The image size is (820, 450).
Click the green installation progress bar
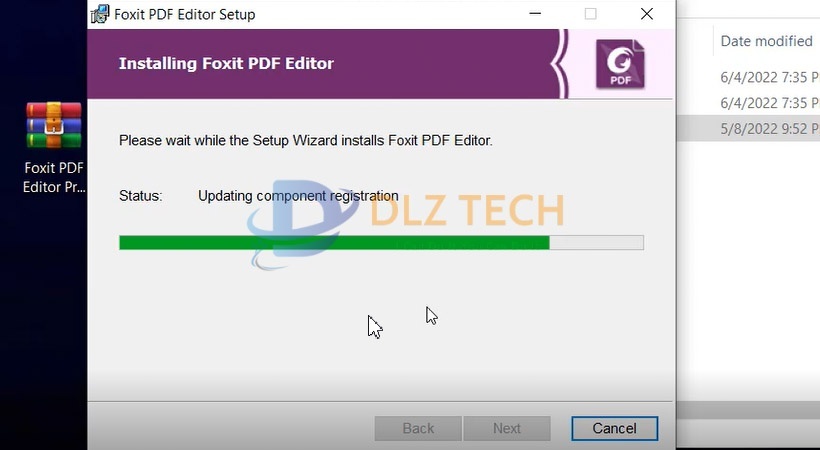coord(334,243)
